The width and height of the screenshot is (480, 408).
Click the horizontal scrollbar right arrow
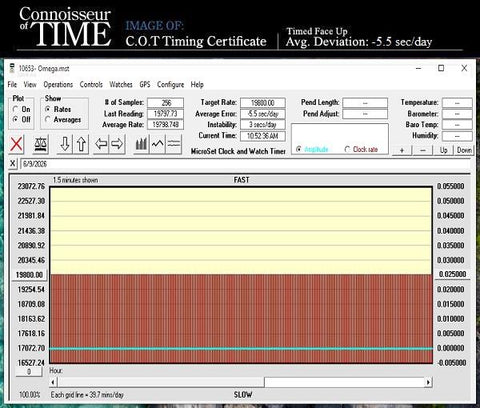coord(428,382)
